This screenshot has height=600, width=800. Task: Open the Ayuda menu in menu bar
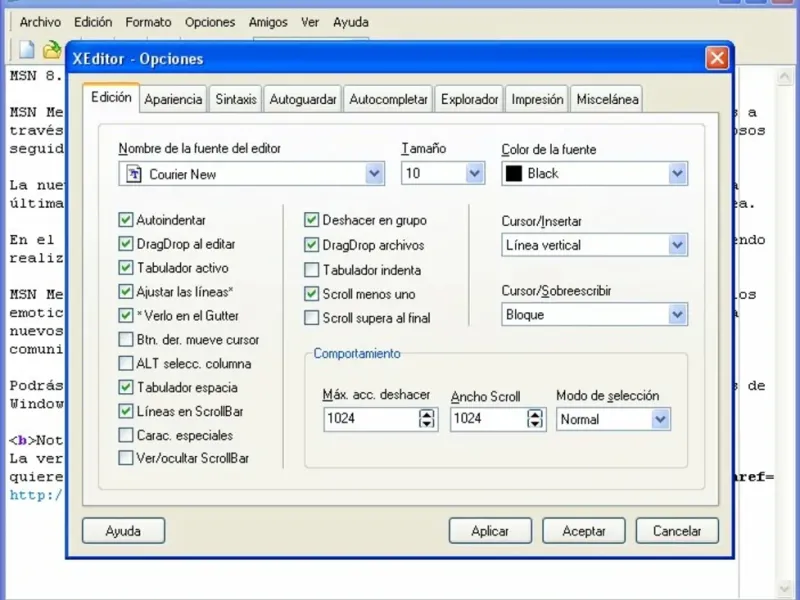click(x=351, y=22)
